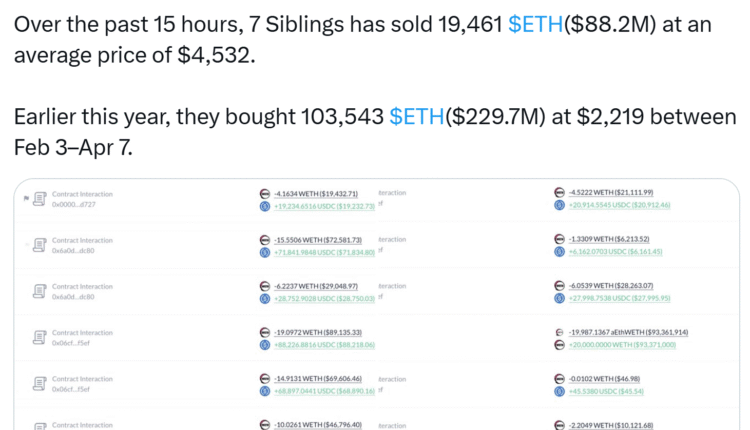
Task: Click the address 0x0000...d727
Action: [x=73, y=204]
